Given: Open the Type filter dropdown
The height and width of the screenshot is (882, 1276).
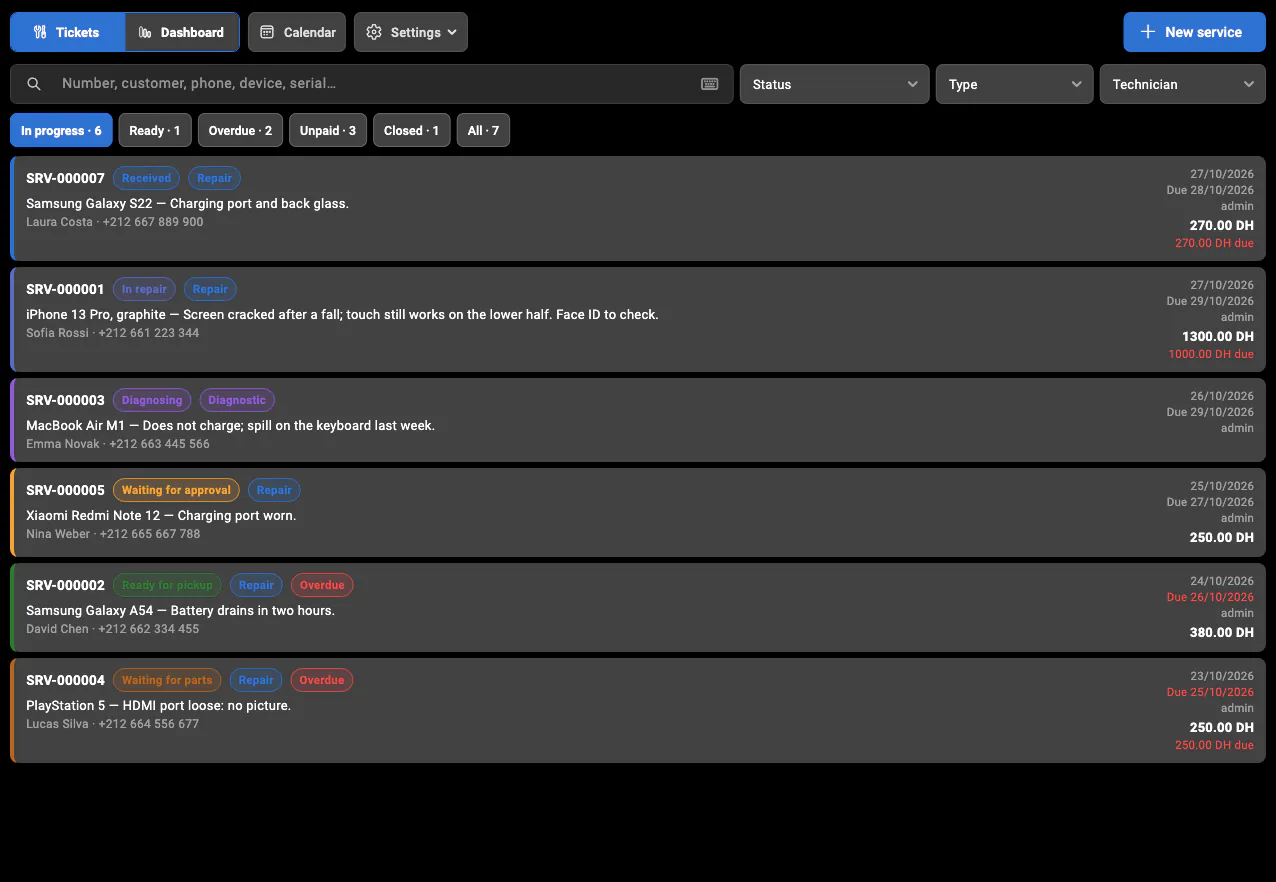Looking at the screenshot, I should [1015, 84].
